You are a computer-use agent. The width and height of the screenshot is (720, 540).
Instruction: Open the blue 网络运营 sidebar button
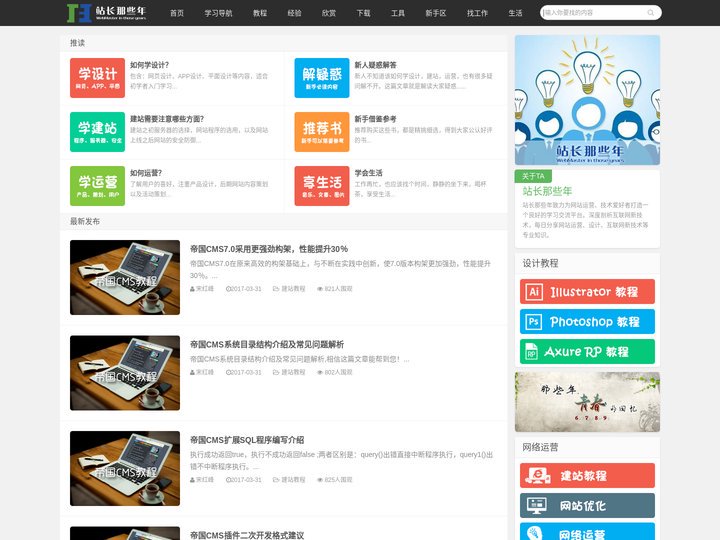(x=587, y=532)
